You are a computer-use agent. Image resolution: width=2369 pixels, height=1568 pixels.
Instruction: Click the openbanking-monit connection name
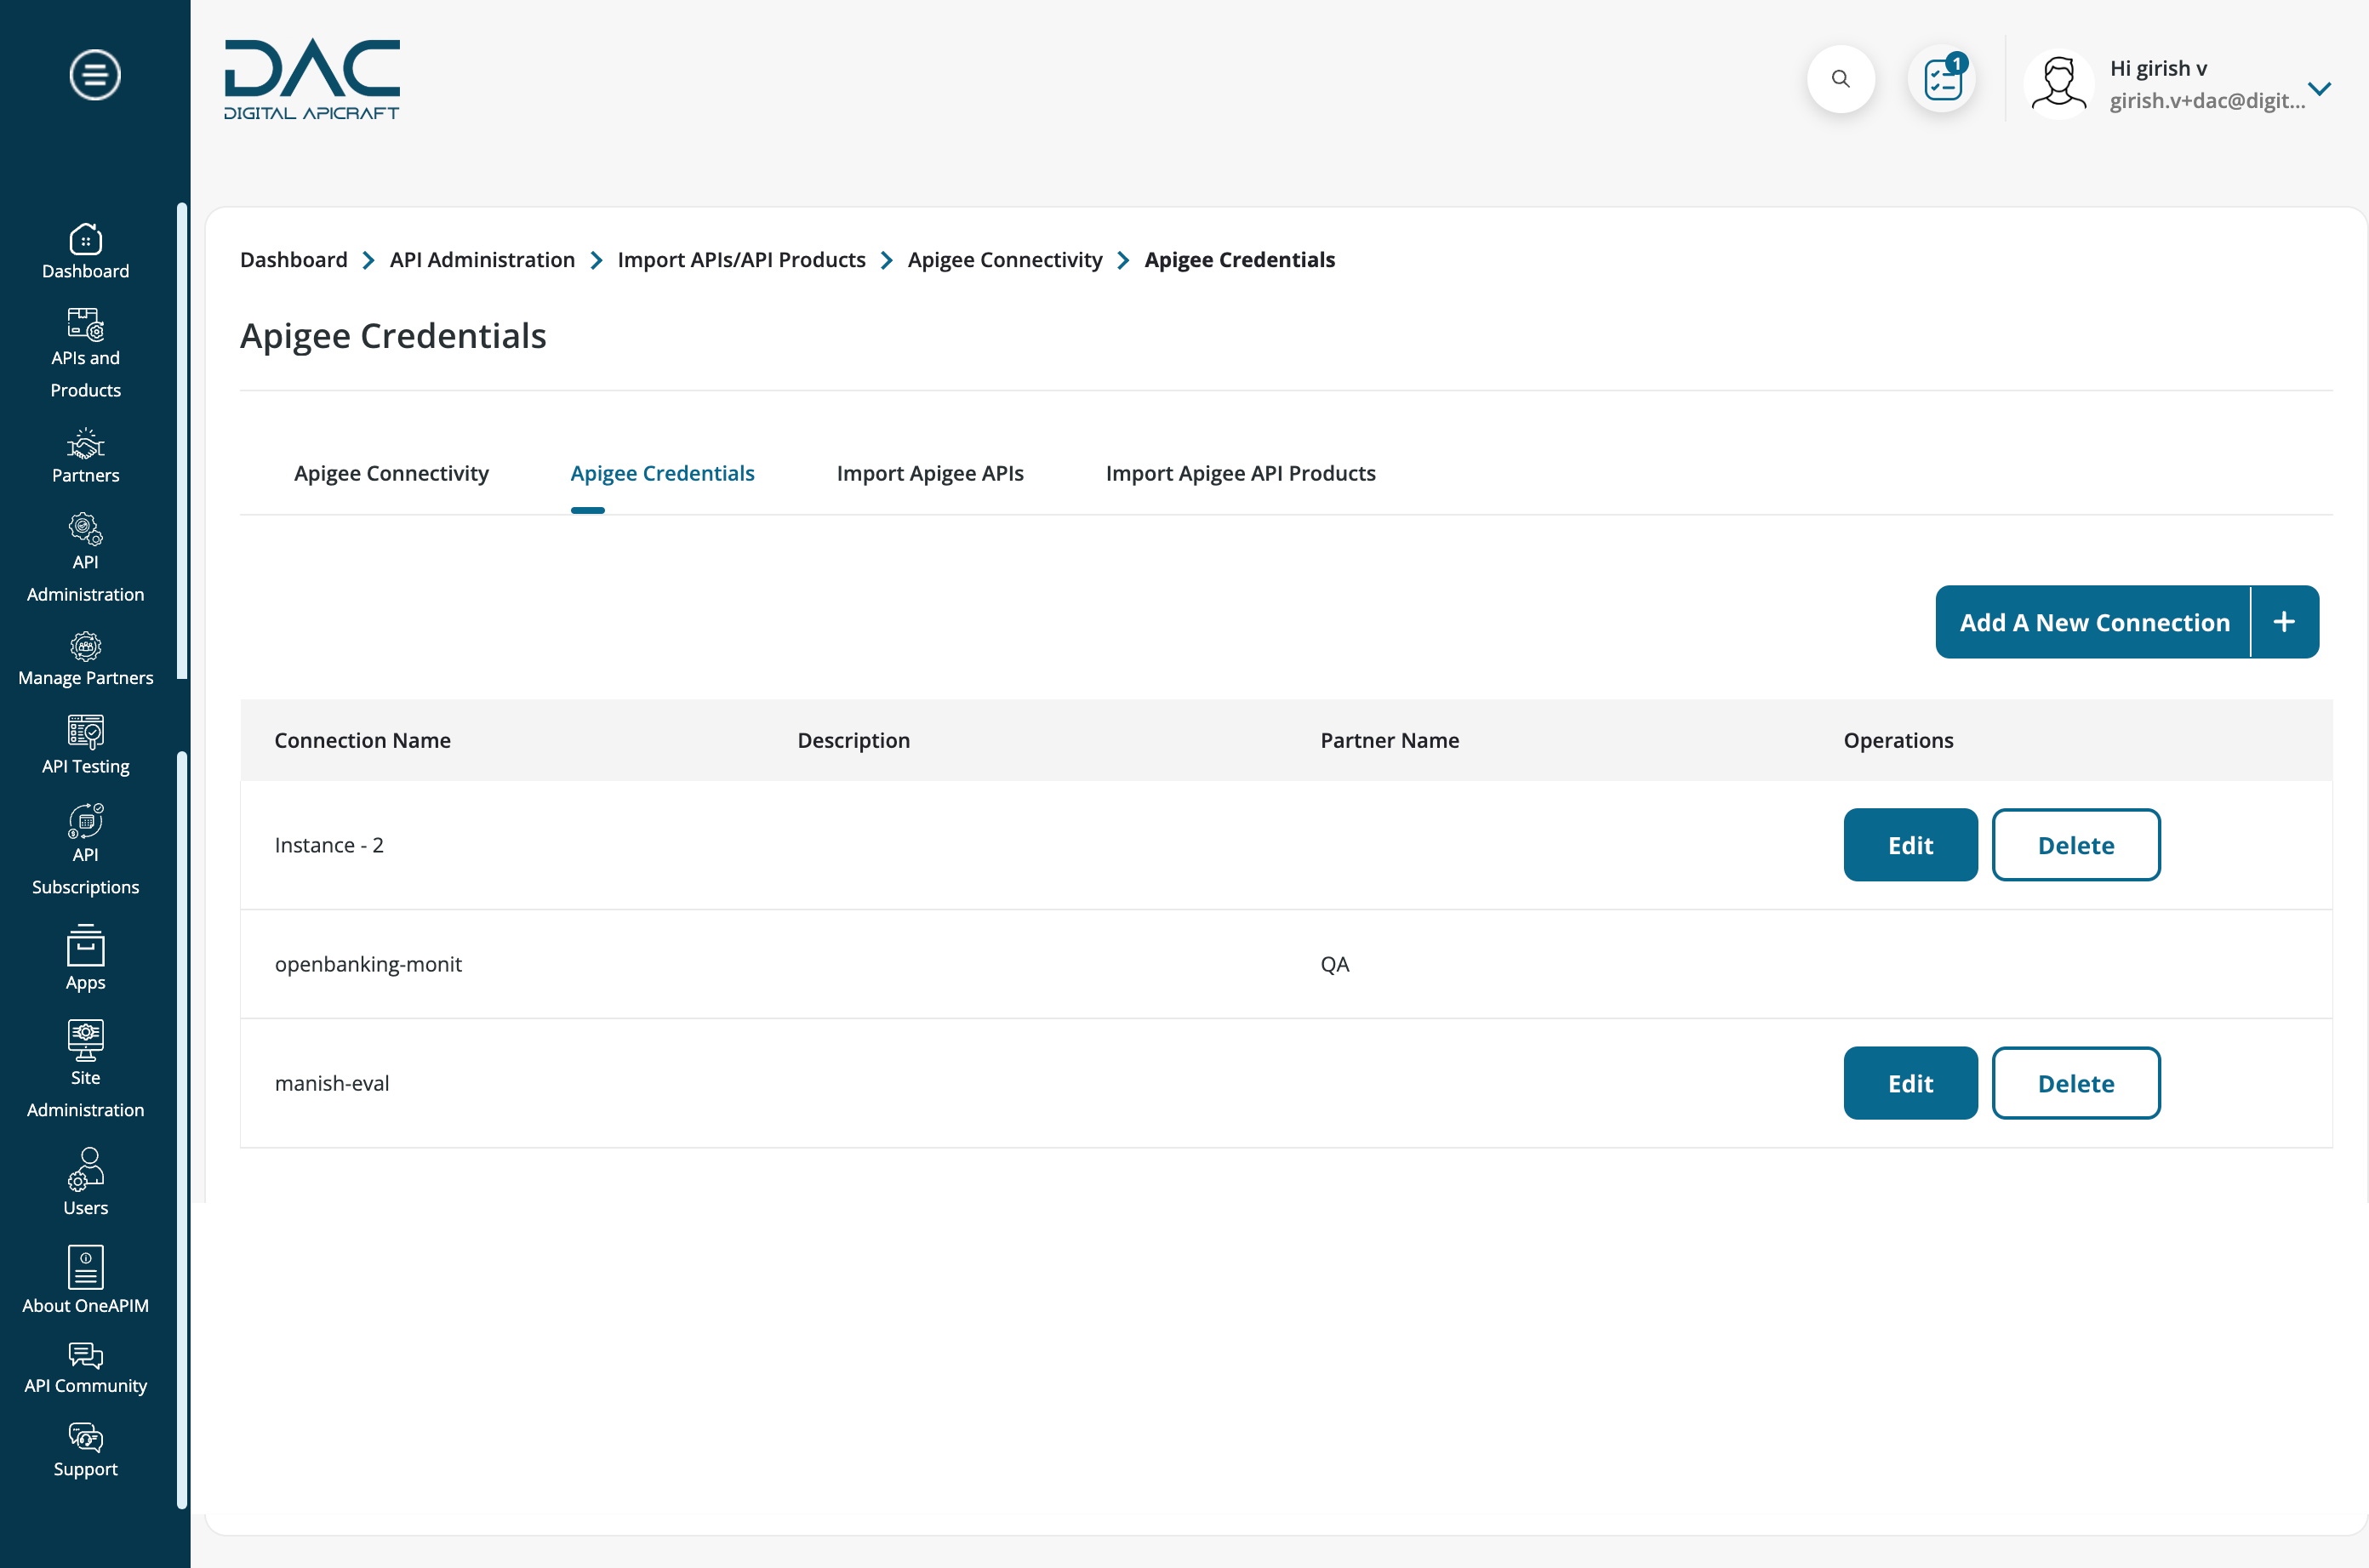[368, 964]
